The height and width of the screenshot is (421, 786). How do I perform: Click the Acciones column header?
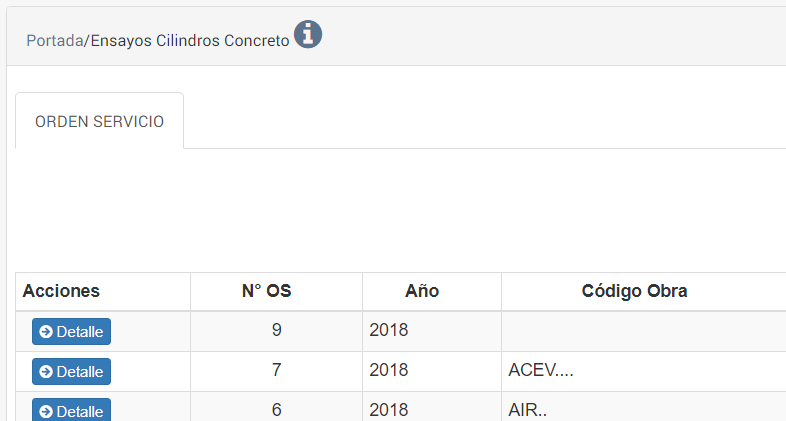(x=61, y=291)
